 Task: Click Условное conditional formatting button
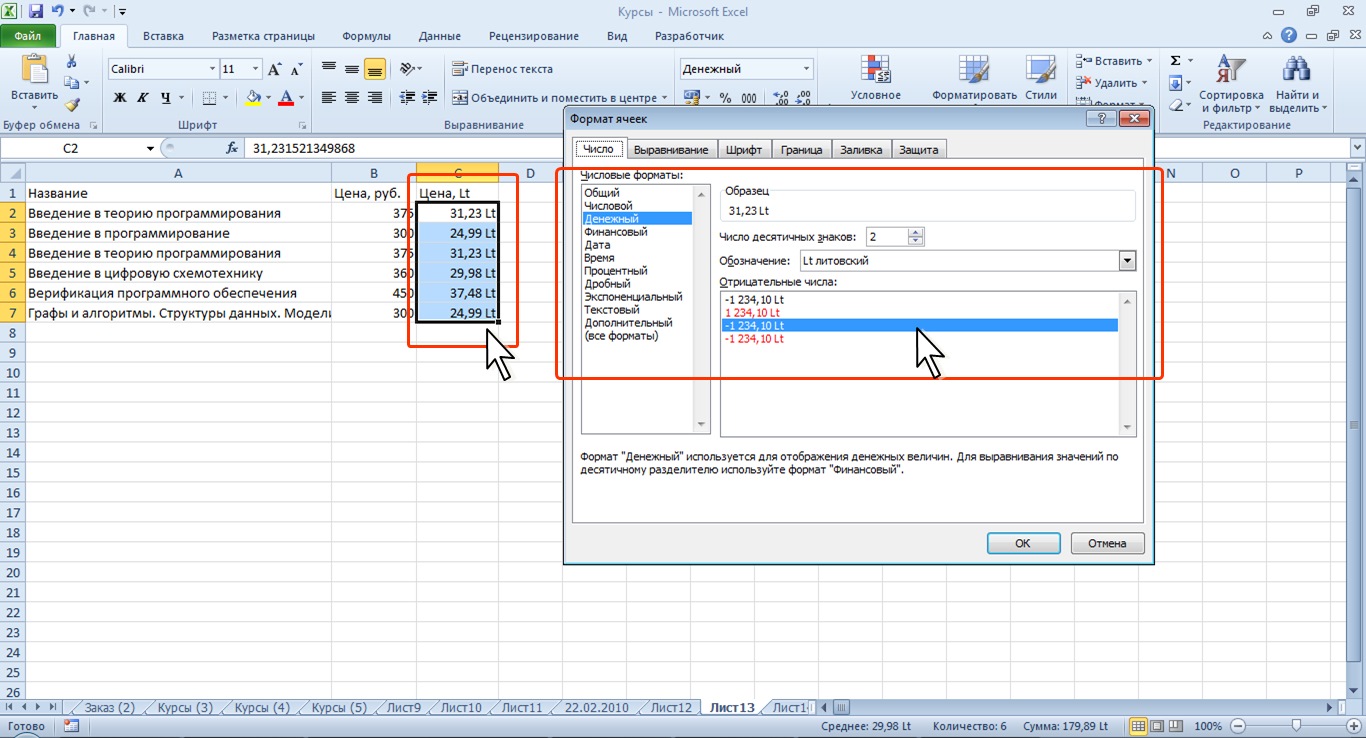tap(876, 78)
